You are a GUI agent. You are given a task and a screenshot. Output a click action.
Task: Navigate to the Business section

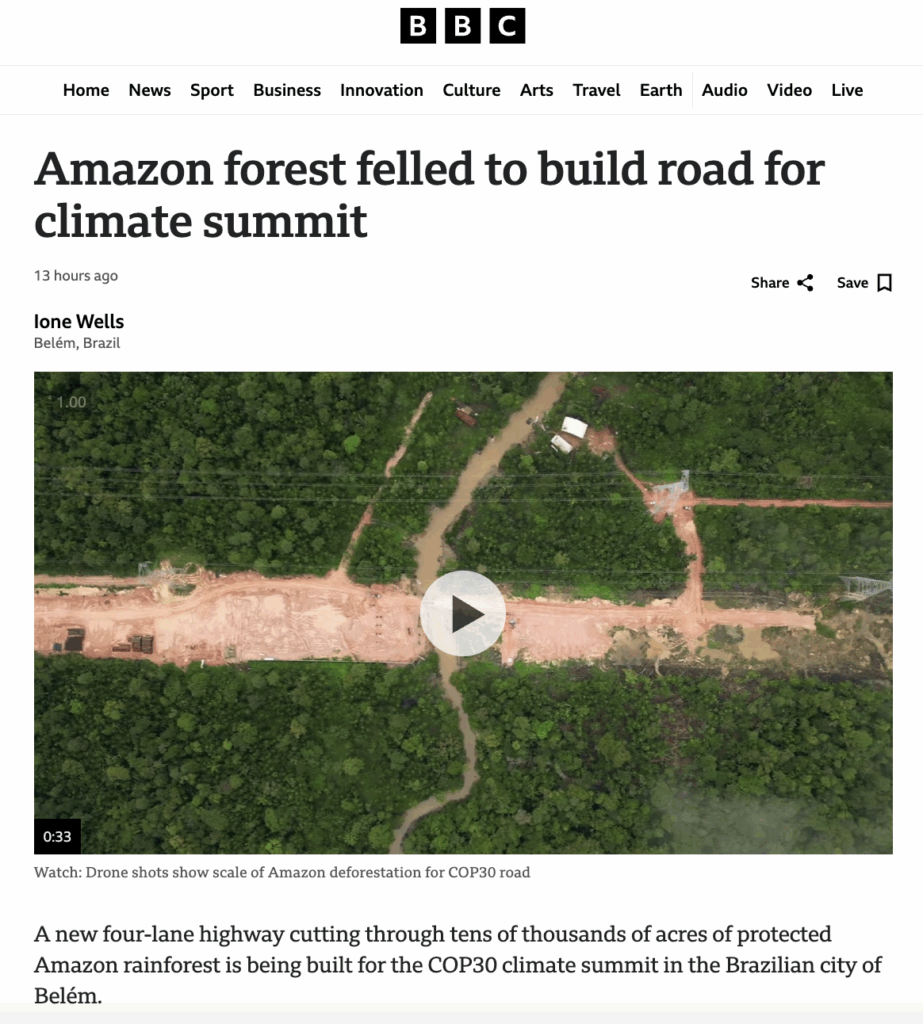point(287,90)
